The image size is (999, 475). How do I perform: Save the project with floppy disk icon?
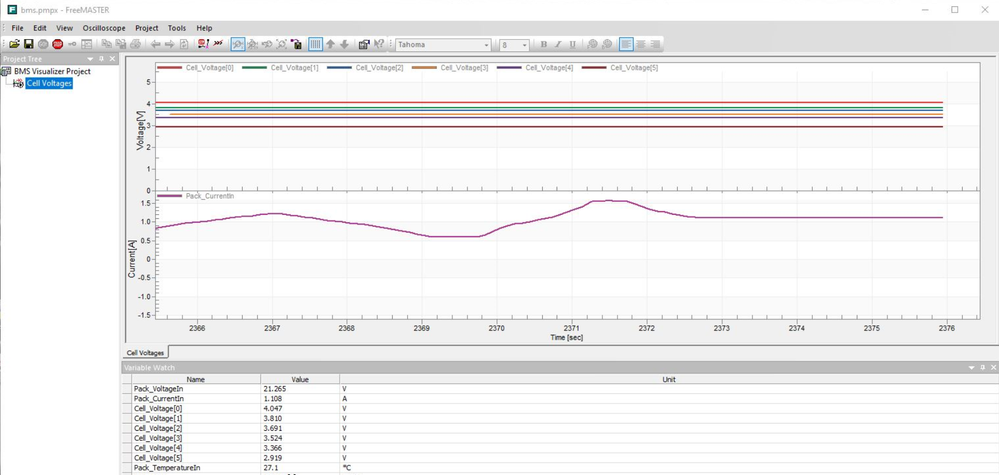coord(29,45)
